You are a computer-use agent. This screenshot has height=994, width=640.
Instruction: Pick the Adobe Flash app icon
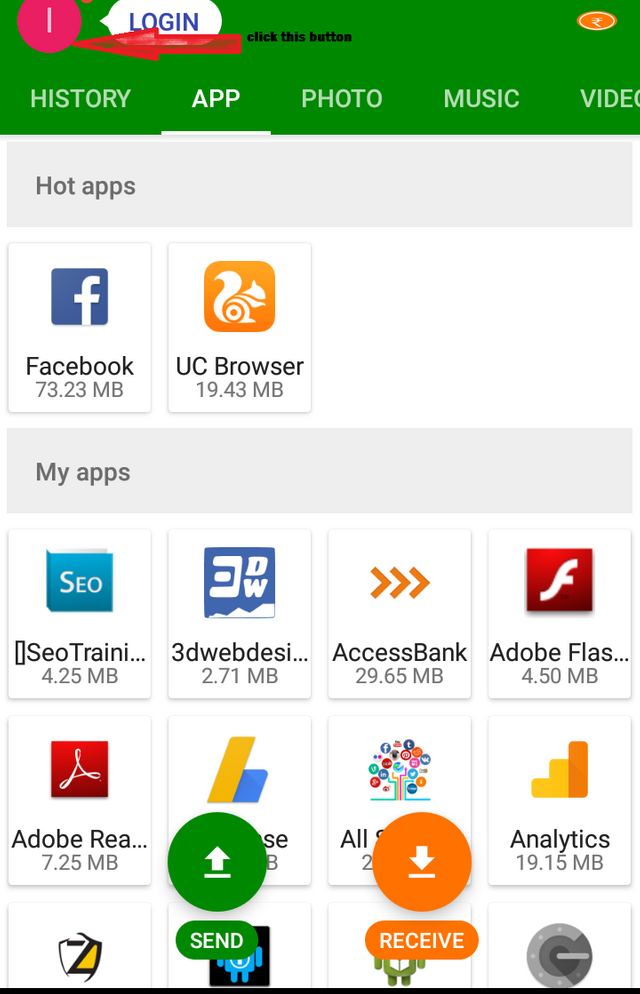[559, 582]
